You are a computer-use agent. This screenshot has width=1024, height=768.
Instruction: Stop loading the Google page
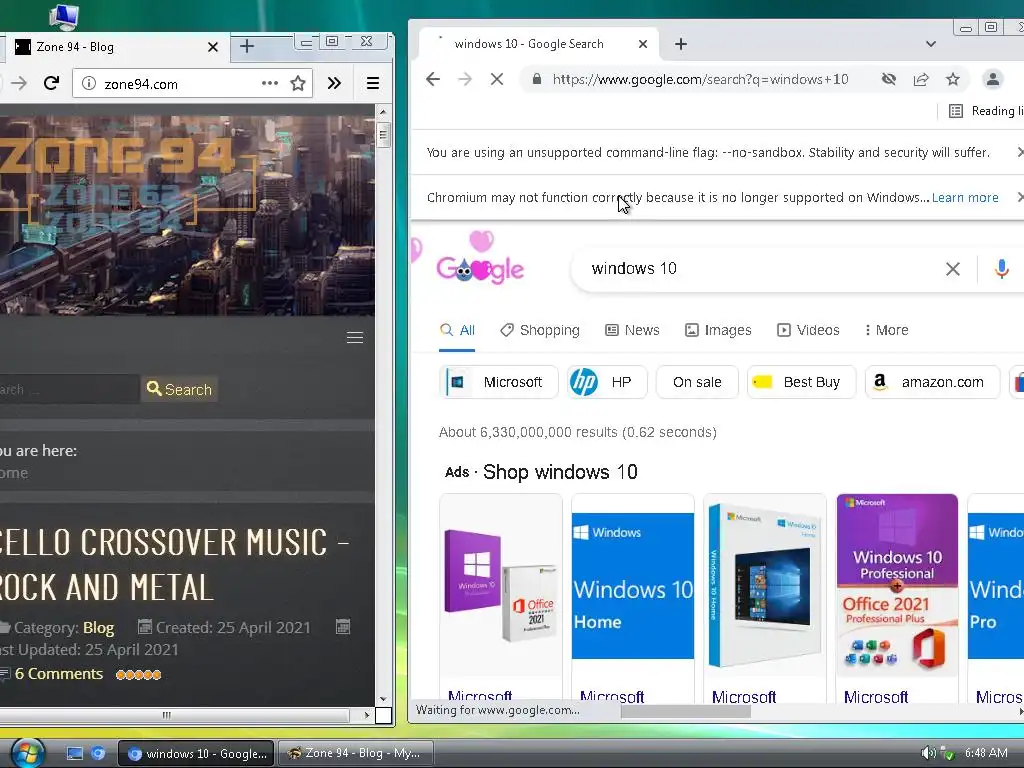[497, 79]
